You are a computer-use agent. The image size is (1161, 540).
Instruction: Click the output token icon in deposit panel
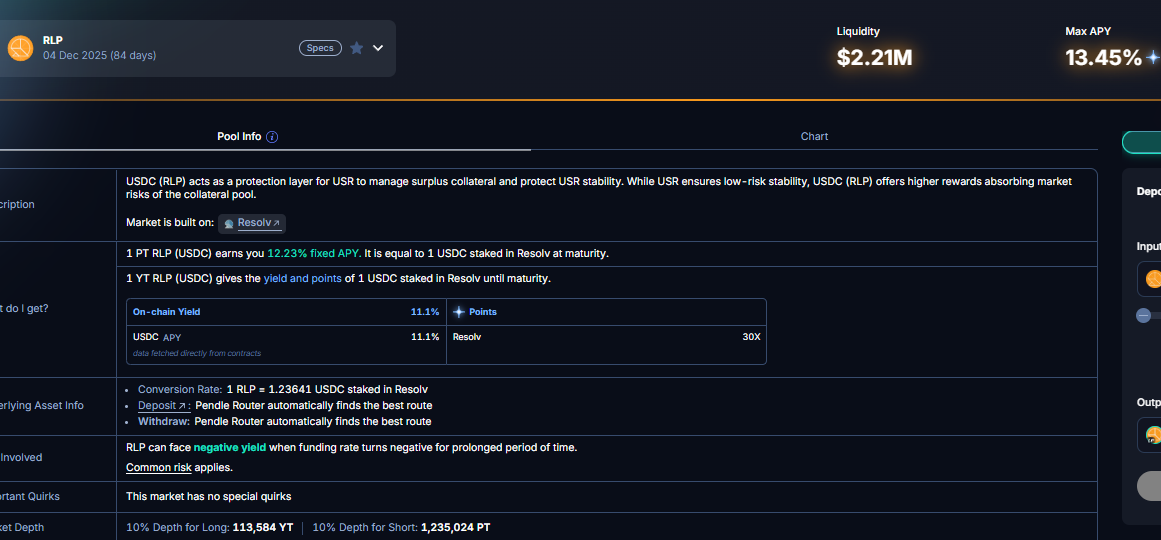point(1153,435)
